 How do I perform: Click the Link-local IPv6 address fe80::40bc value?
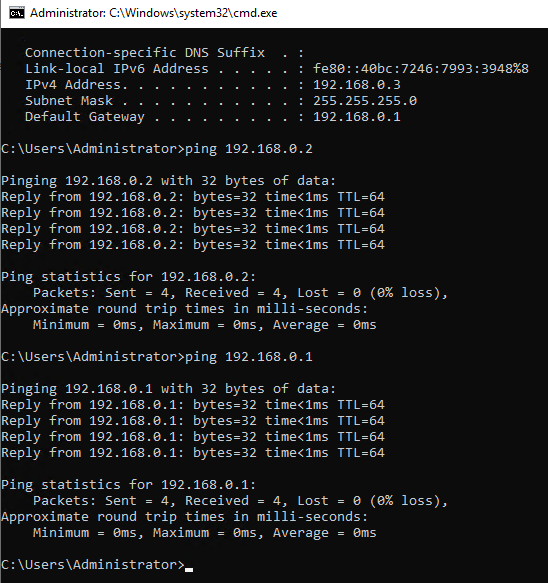pos(420,69)
